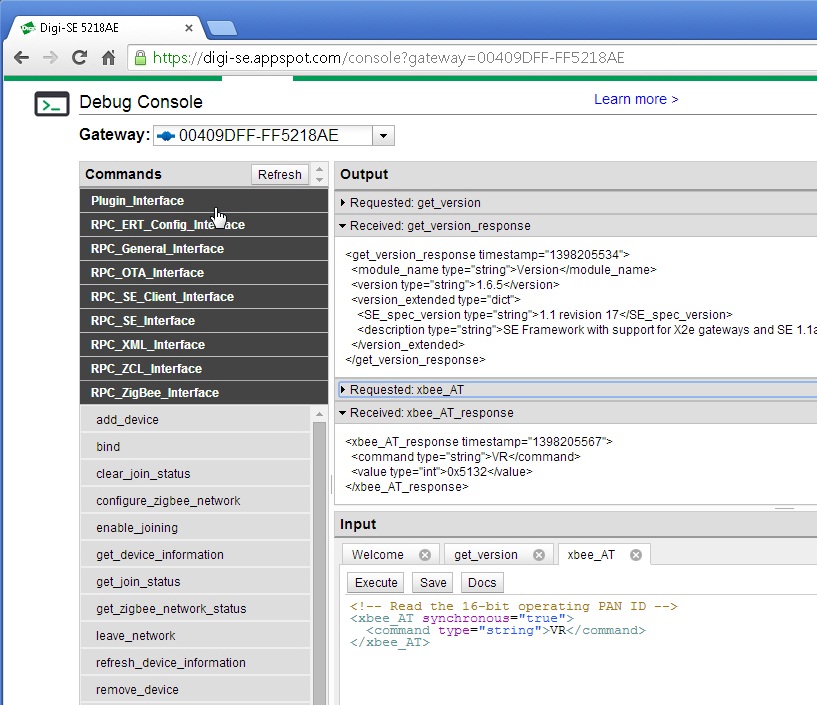Close the xbee_AT input tab
This screenshot has height=705, width=817.
635,555
